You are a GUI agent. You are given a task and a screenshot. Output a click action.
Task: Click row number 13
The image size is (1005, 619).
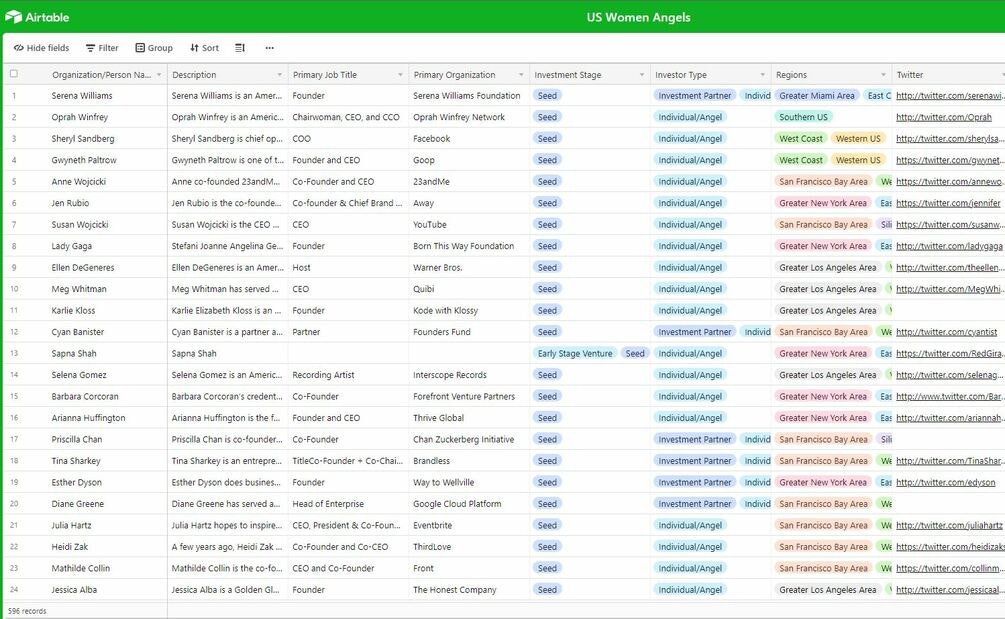tap(13, 354)
